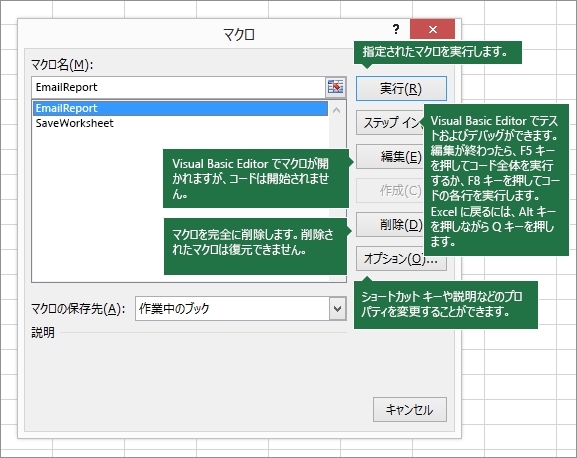Close the マクロ dialog with the X
This screenshot has height=458, width=577.
click(x=433, y=29)
